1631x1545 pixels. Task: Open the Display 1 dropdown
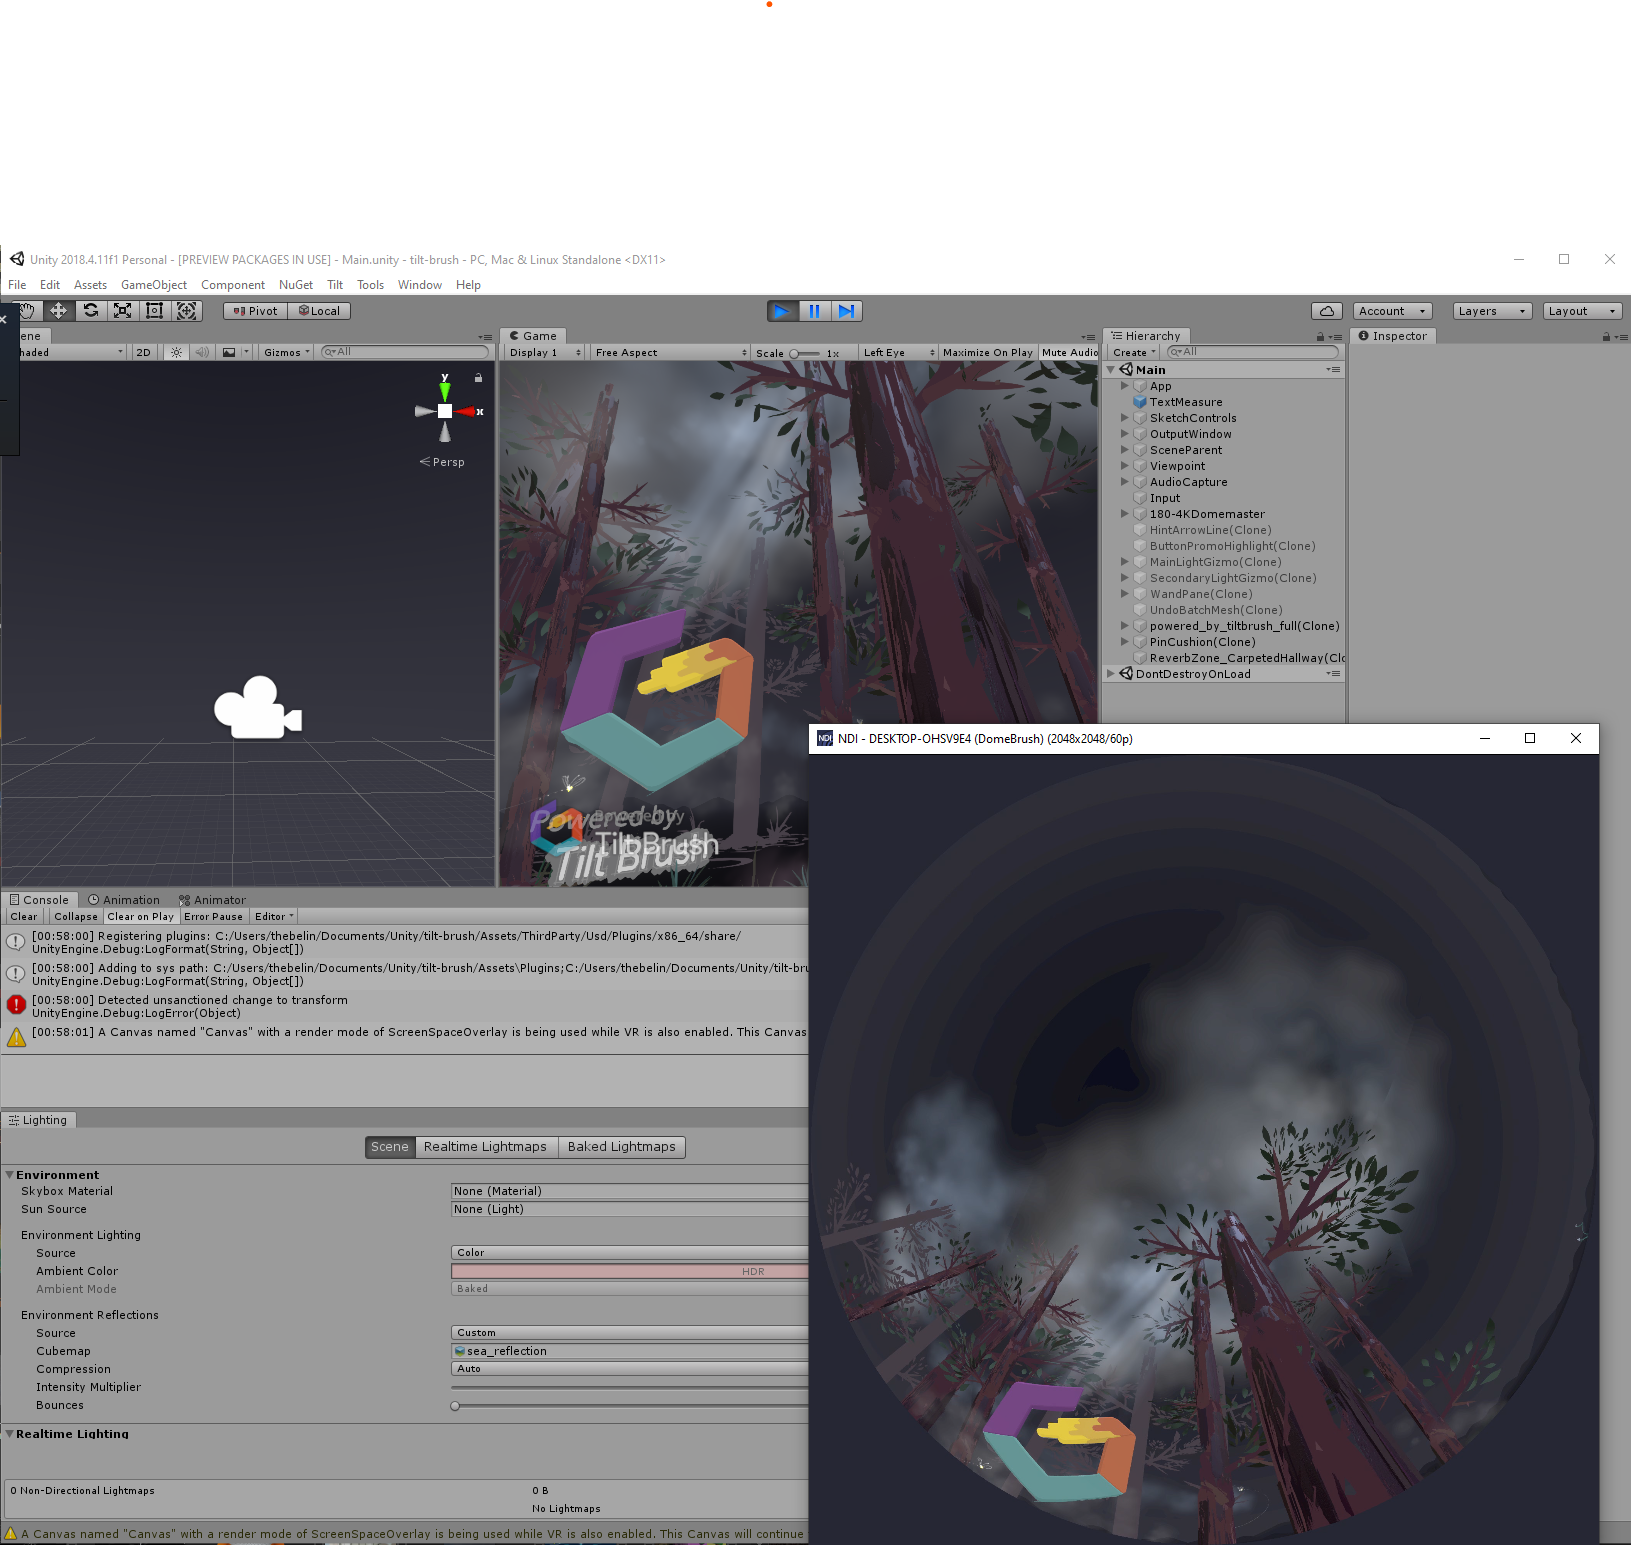click(x=545, y=352)
